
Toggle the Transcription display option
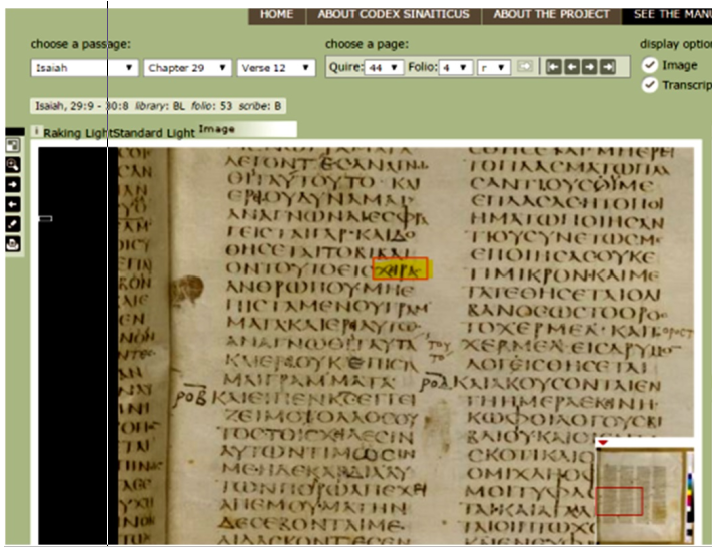(650, 85)
